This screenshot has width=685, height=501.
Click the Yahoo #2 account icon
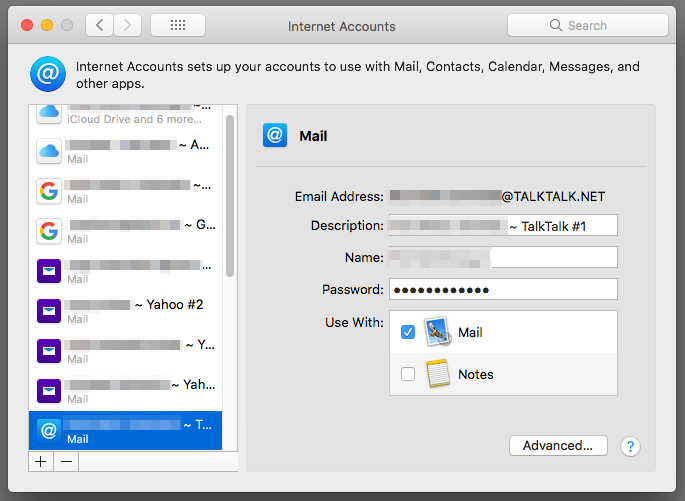49,311
